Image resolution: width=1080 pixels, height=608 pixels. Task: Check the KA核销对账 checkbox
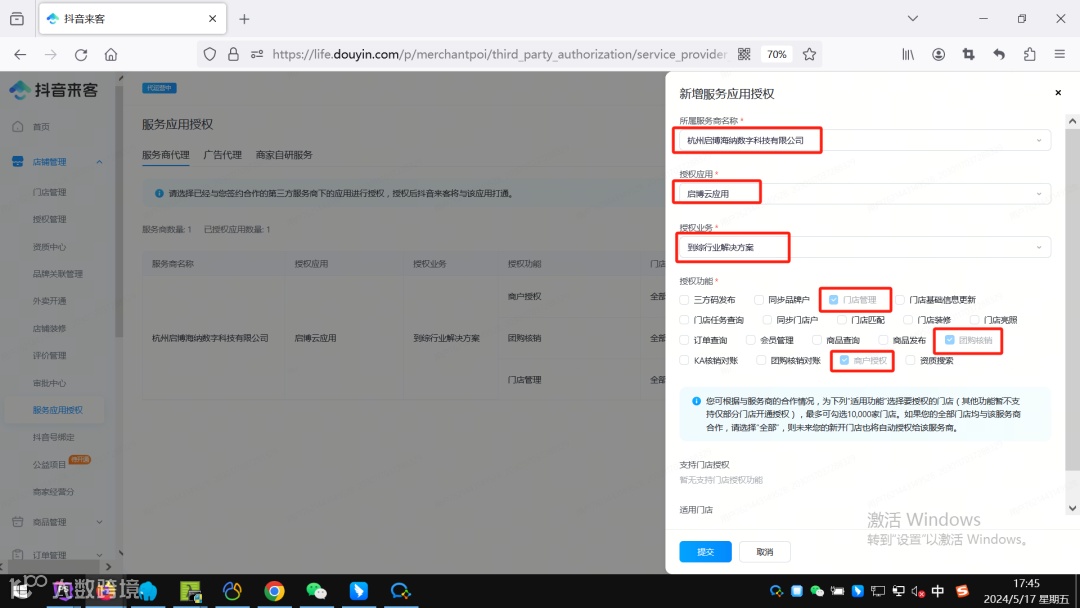click(684, 360)
